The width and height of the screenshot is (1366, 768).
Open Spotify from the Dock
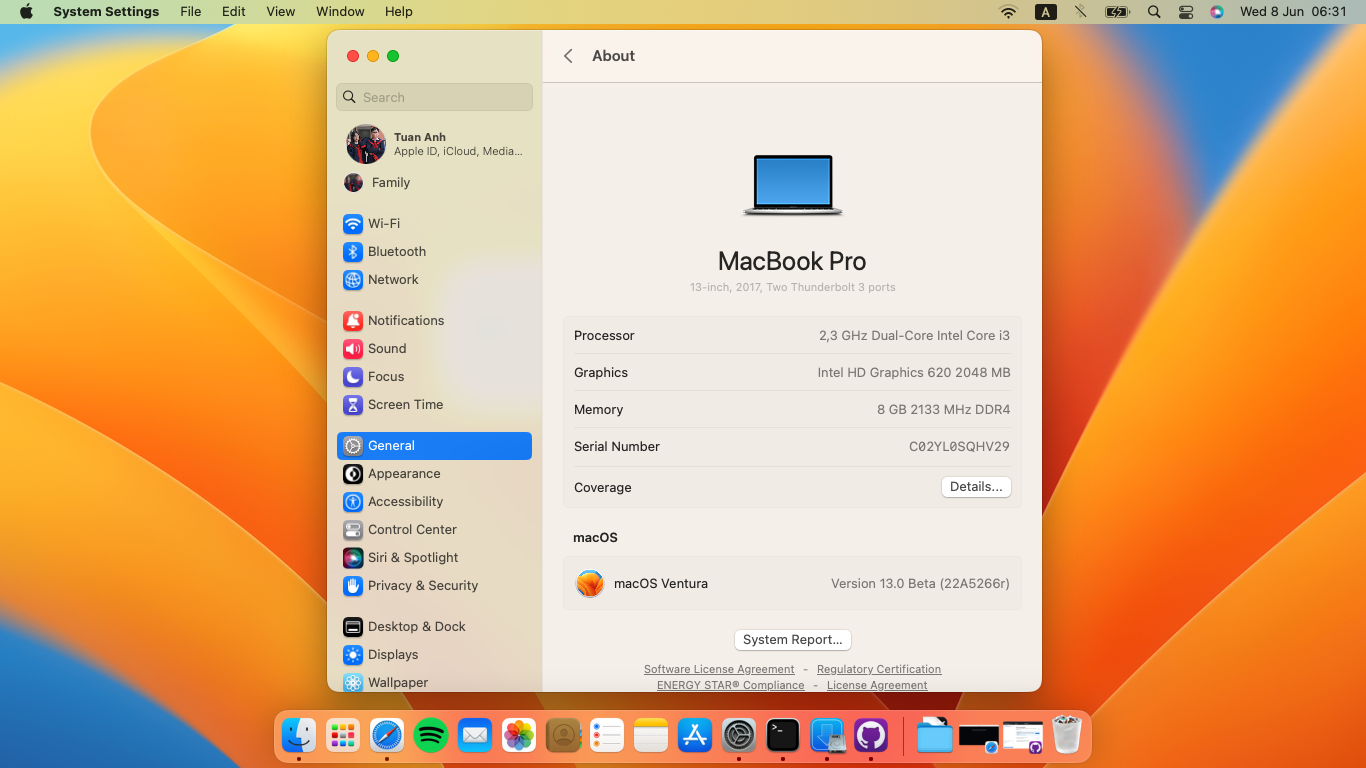(x=431, y=736)
